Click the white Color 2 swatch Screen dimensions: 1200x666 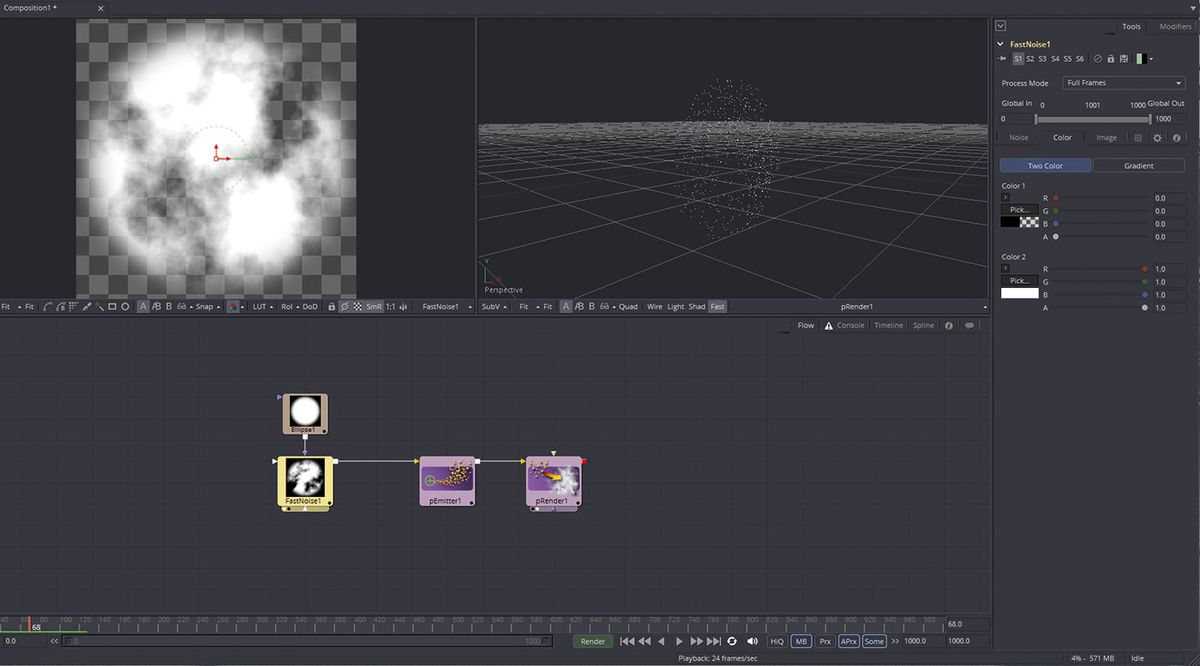point(1018,293)
